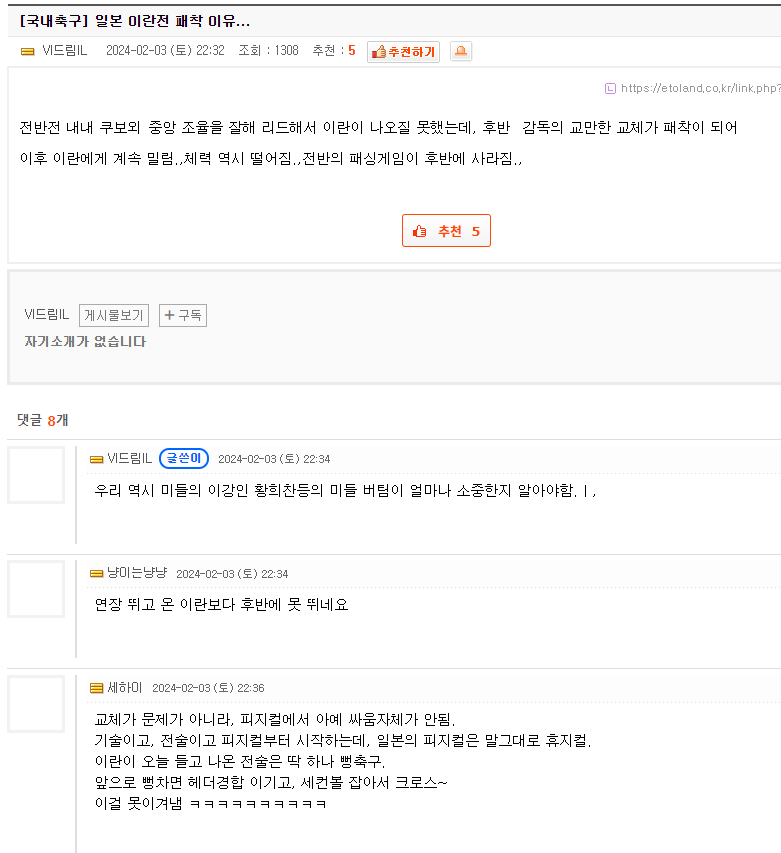Viewport: 781px width, 853px height.
Task: Click the level icon on the first comment
Action: click(97, 459)
